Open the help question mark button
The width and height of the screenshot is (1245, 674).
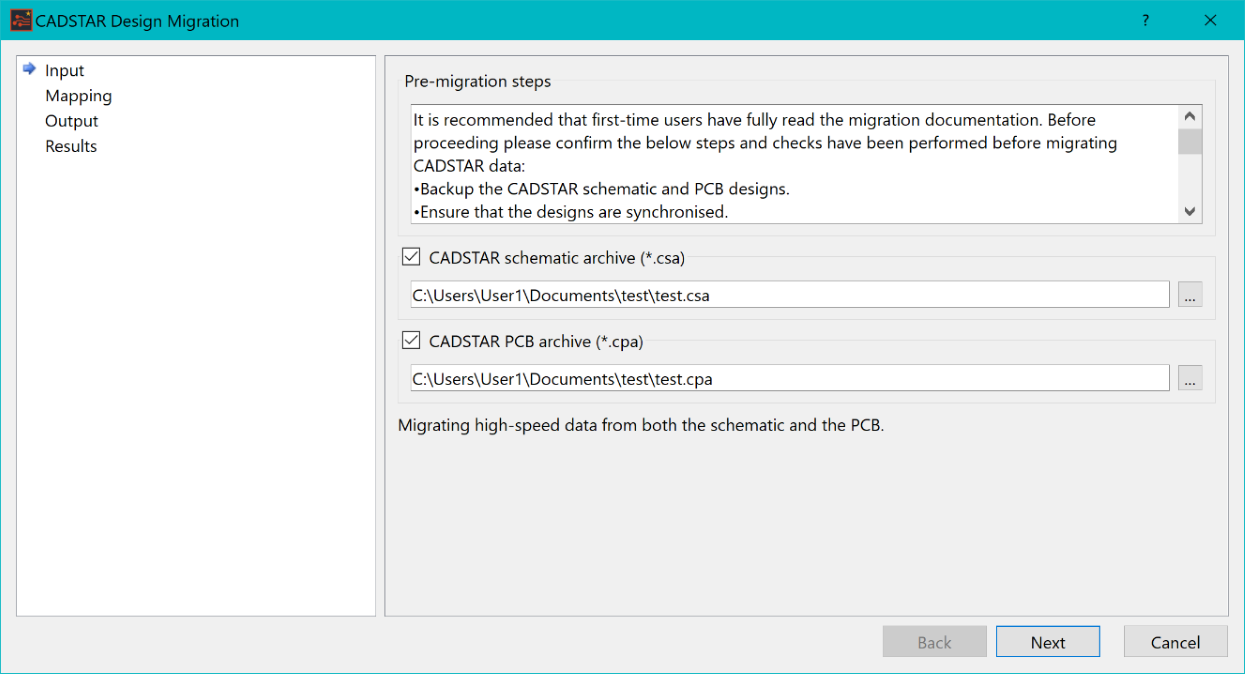1146,20
